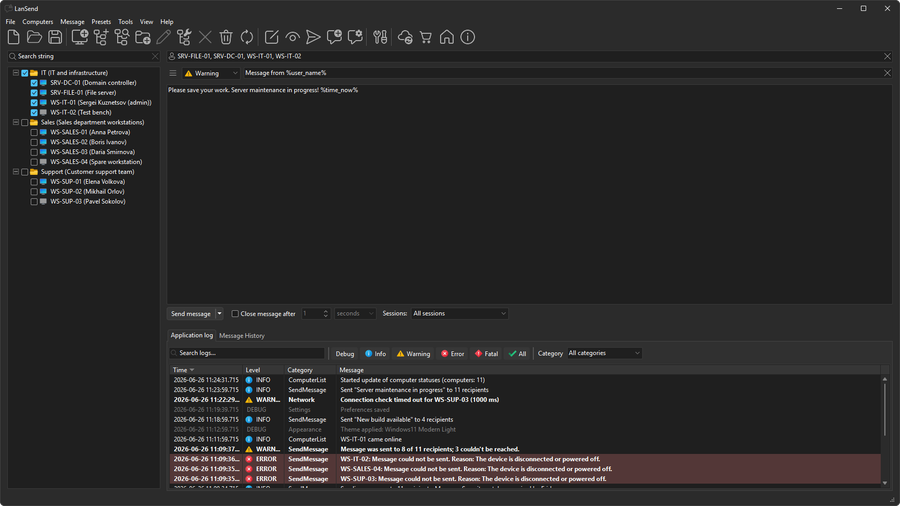Screen dimensions: 900x506
Task: Click the New file toolbar icon
Action: pos(14,37)
